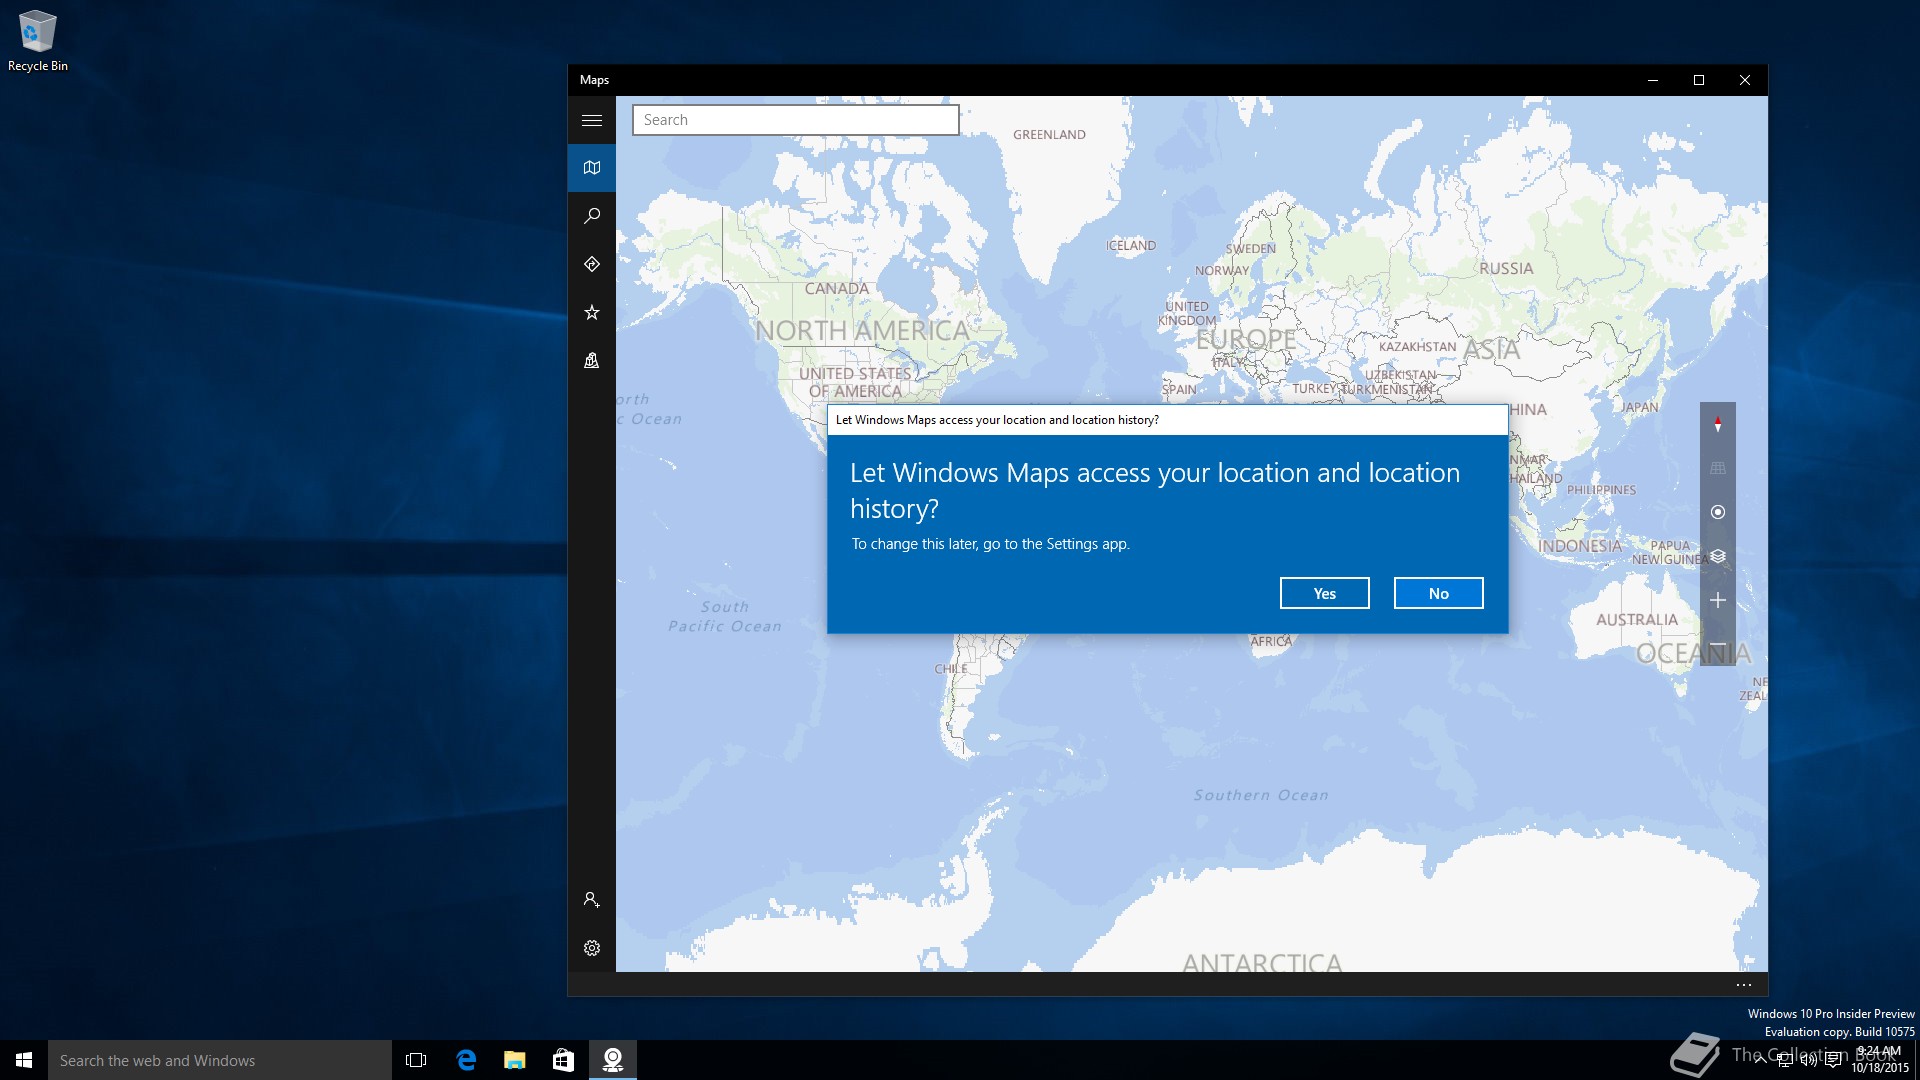
Task: Click the JAPAN map label
Action: click(x=1640, y=408)
